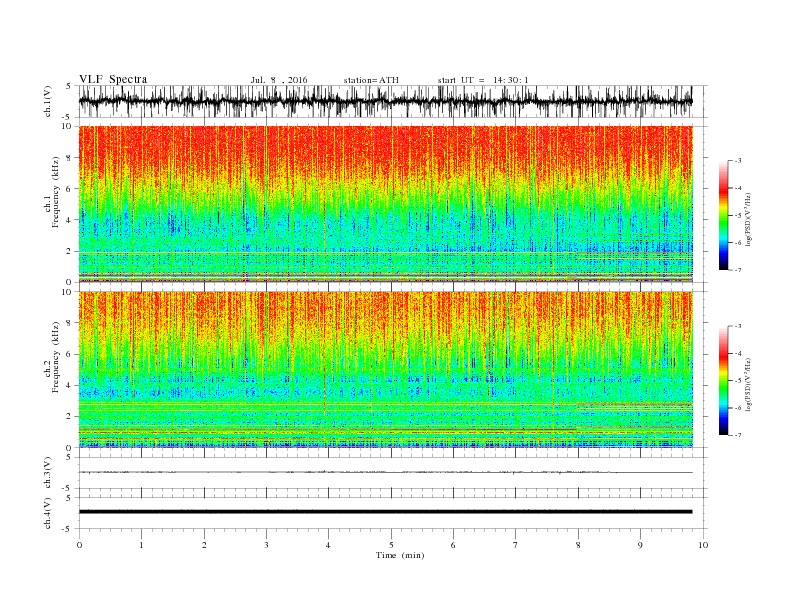The image size is (792, 612).
Task: Click the "-5" label on ch.2 colorbar
Action: tap(738, 380)
